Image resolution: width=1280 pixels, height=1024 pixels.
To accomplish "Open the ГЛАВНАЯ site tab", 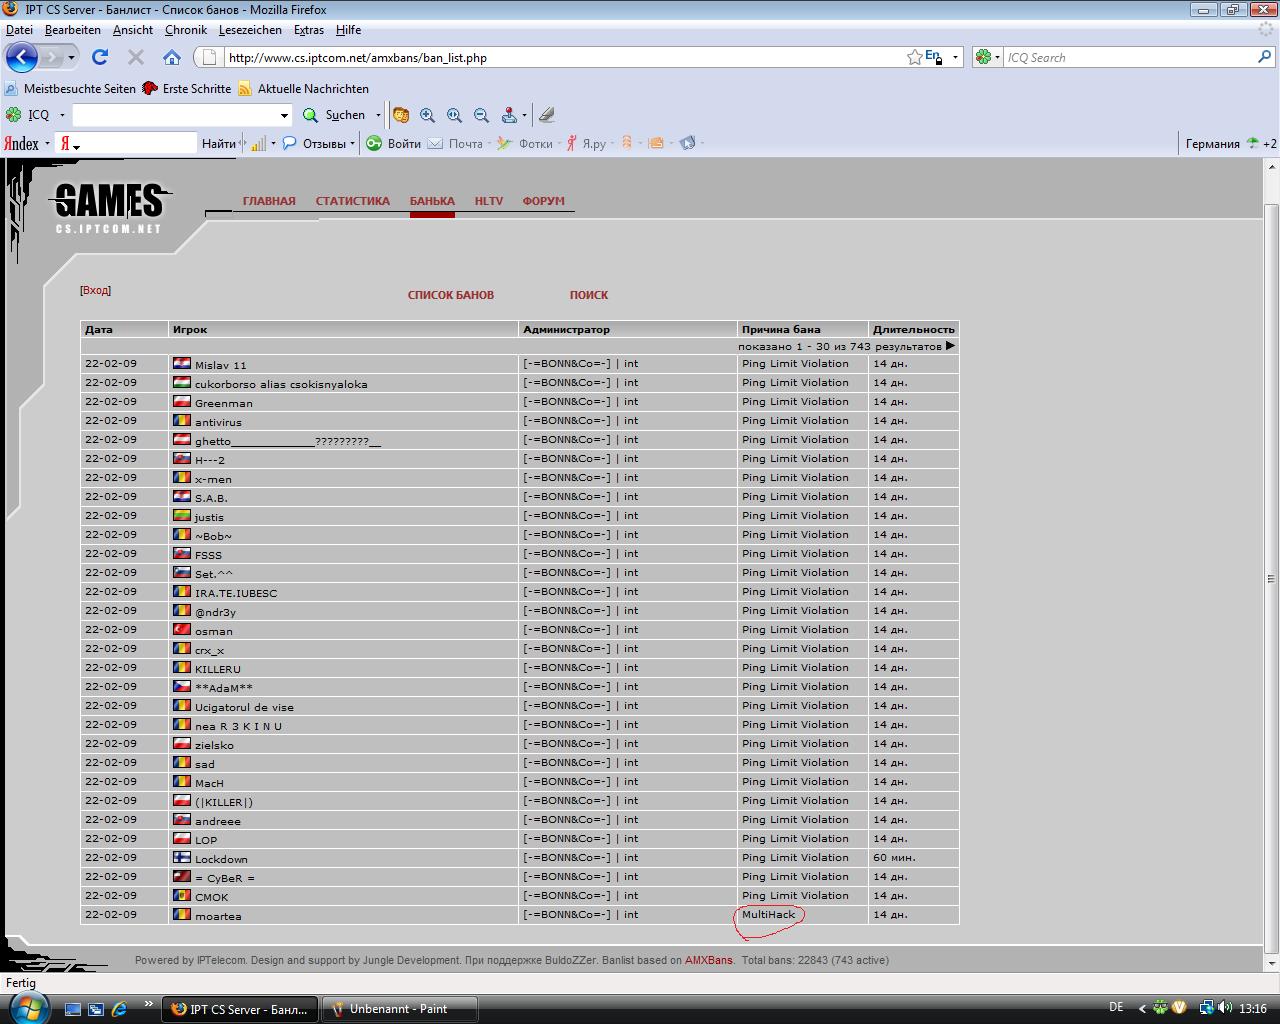I will coord(269,201).
